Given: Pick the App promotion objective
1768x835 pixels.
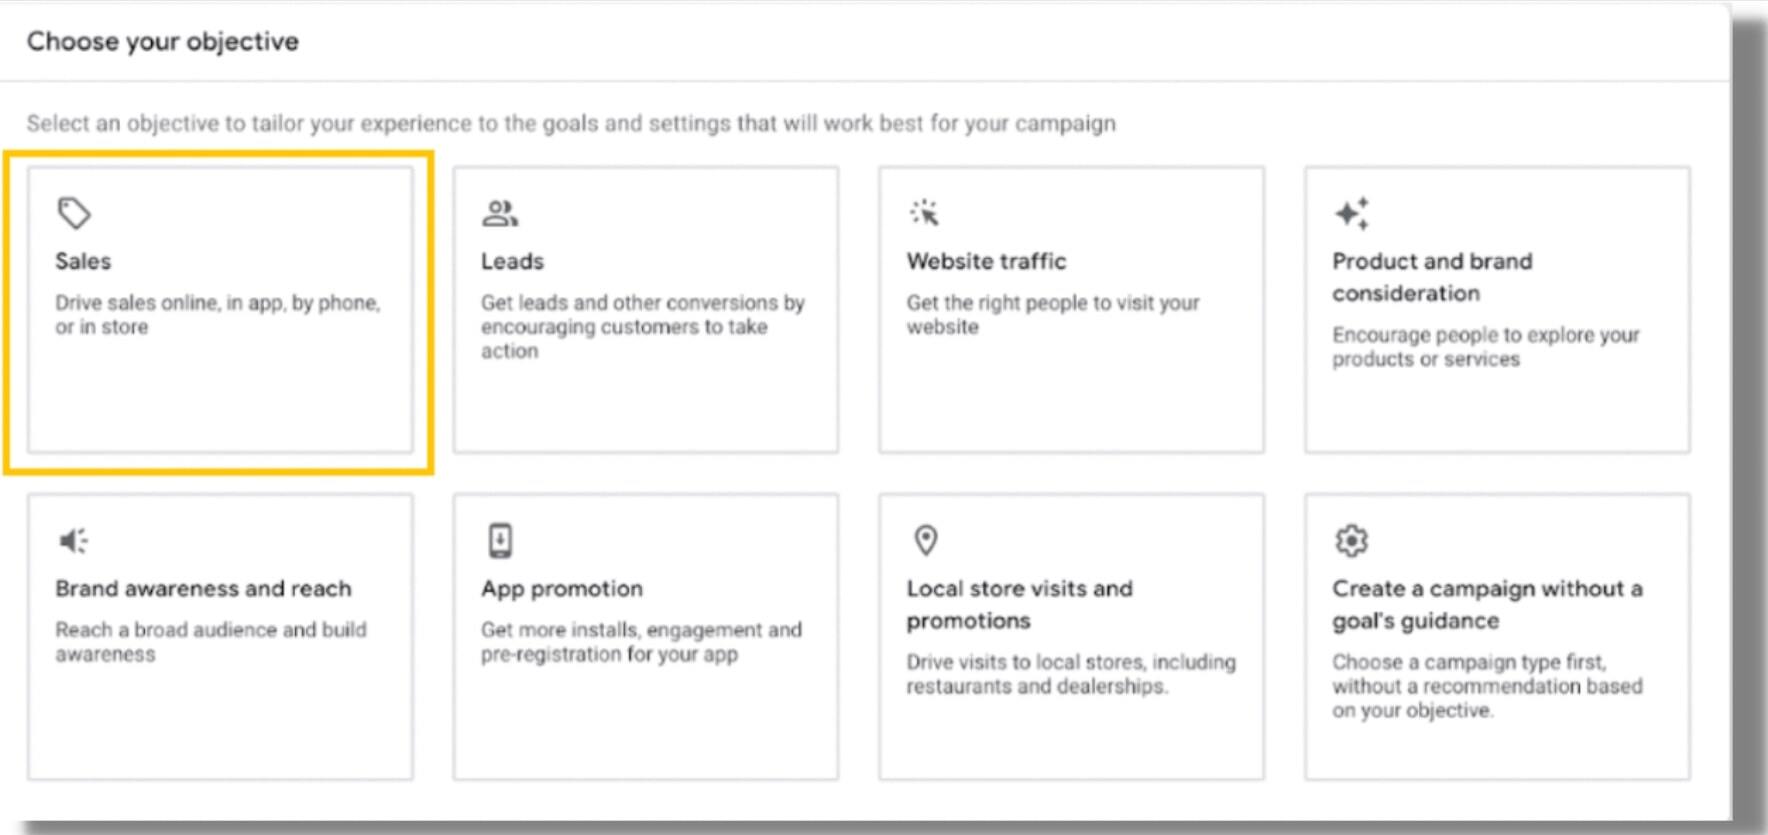Looking at the screenshot, I should 645,635.
